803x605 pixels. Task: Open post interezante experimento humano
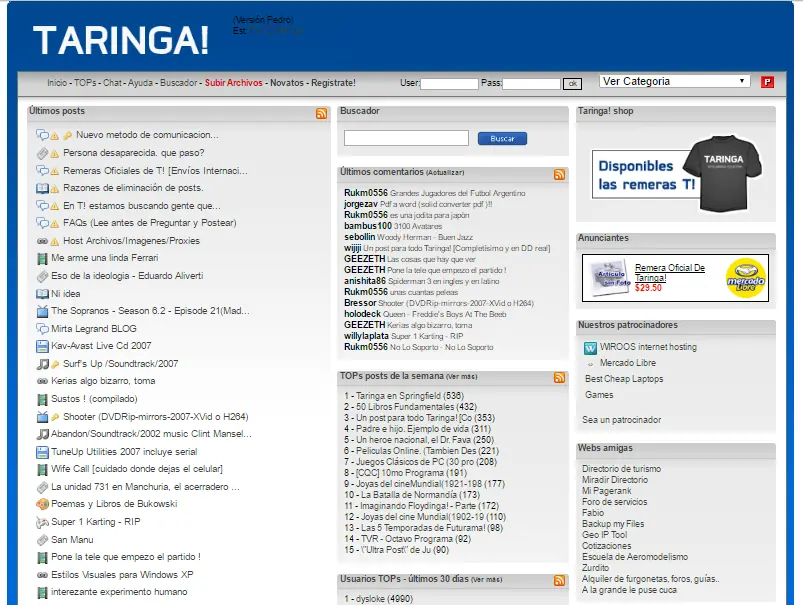119,592
